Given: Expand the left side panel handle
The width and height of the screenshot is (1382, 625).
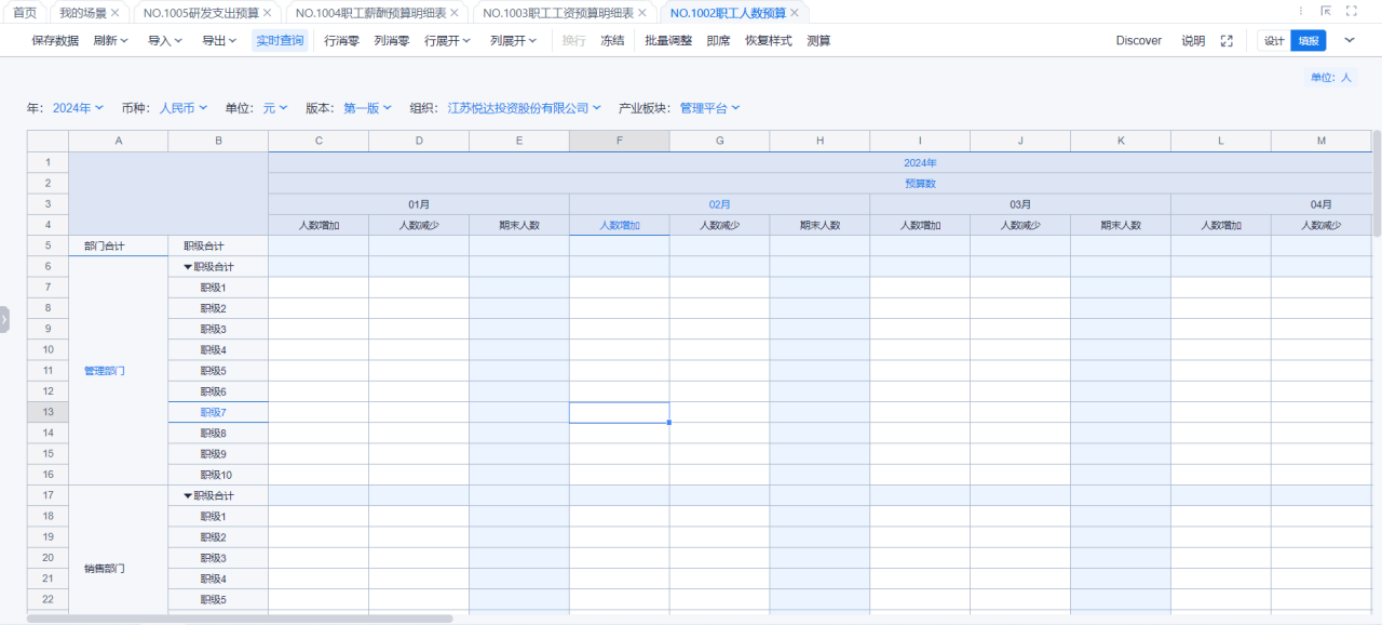Looking at the screenshot, I should [4, 320].
